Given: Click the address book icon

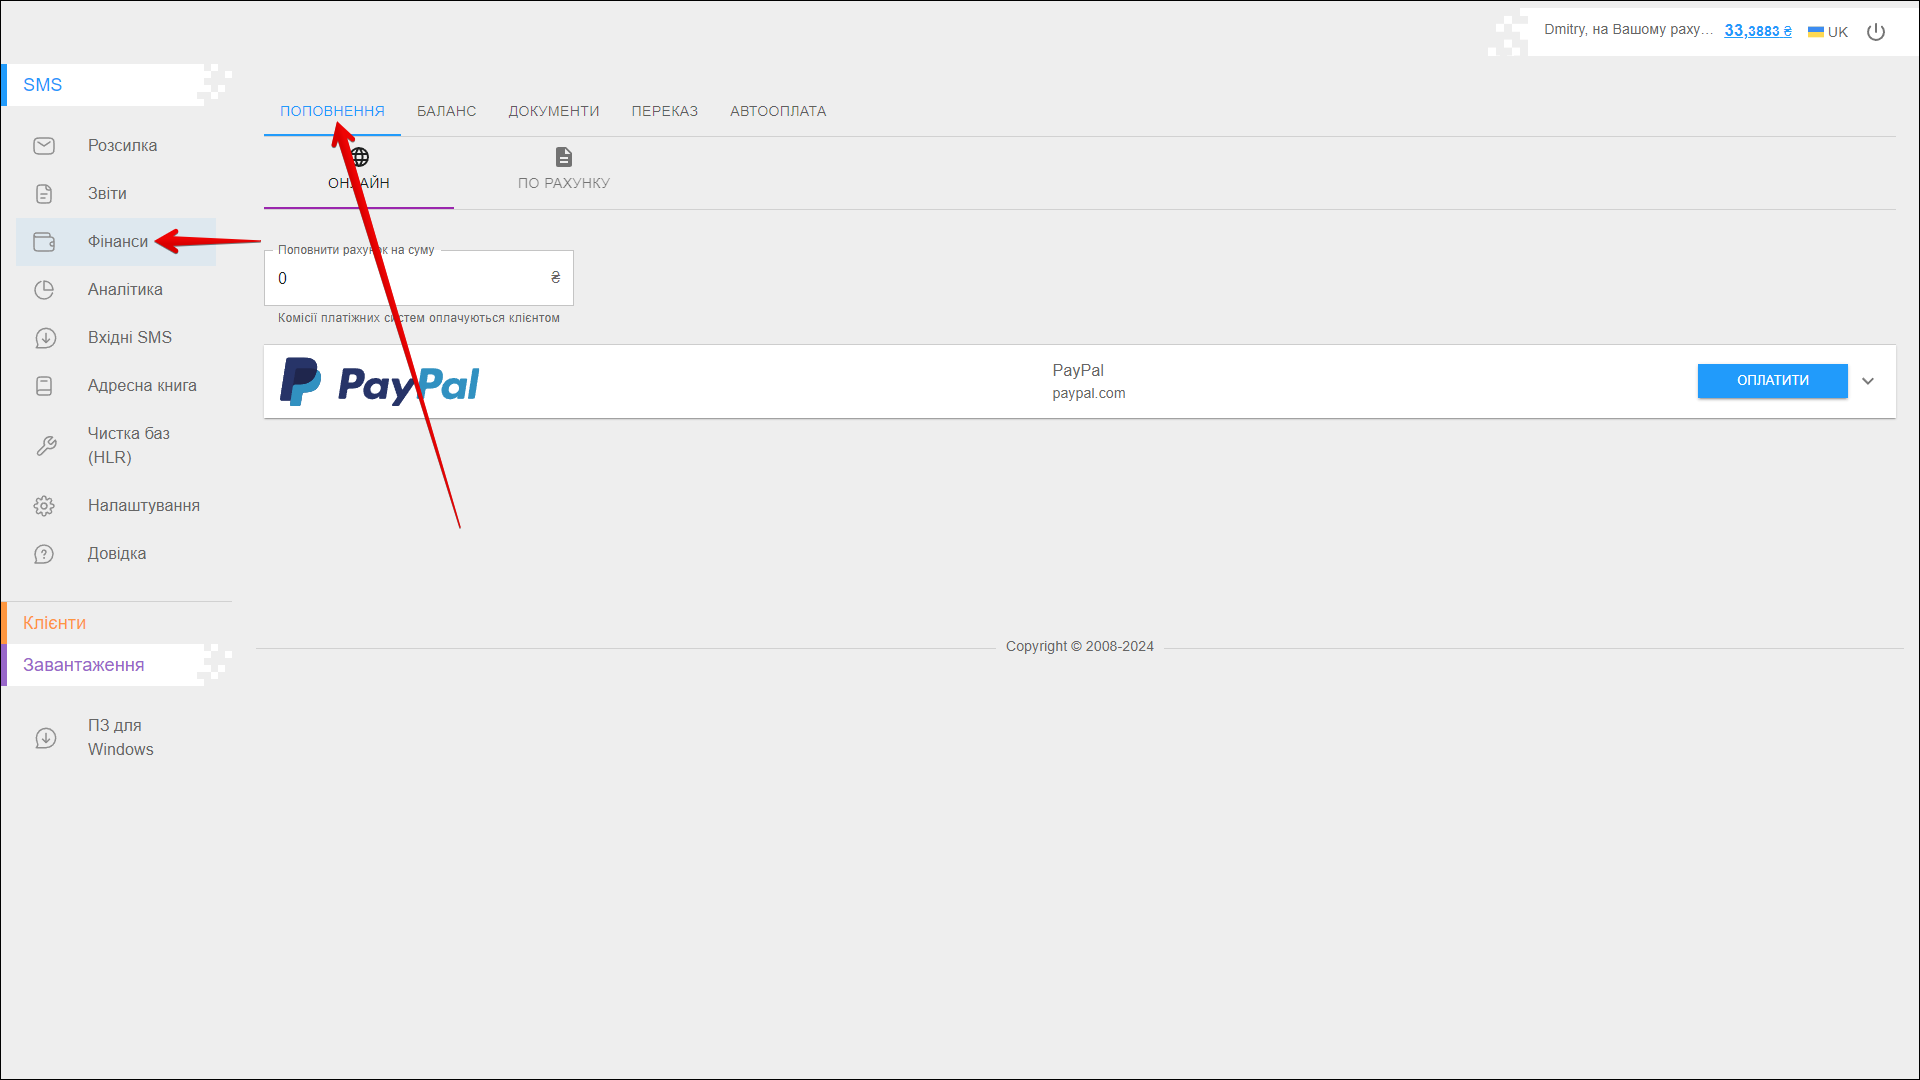Looking at the screenshot, I should (44, 386).
